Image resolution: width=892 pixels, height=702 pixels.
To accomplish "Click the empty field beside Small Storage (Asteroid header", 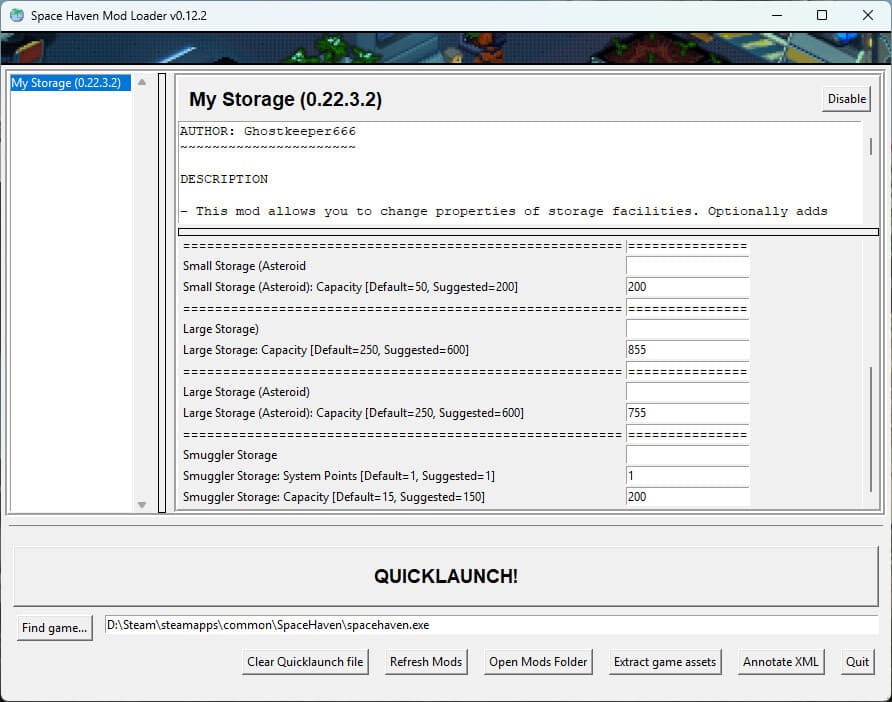I will tap(687, 266).
